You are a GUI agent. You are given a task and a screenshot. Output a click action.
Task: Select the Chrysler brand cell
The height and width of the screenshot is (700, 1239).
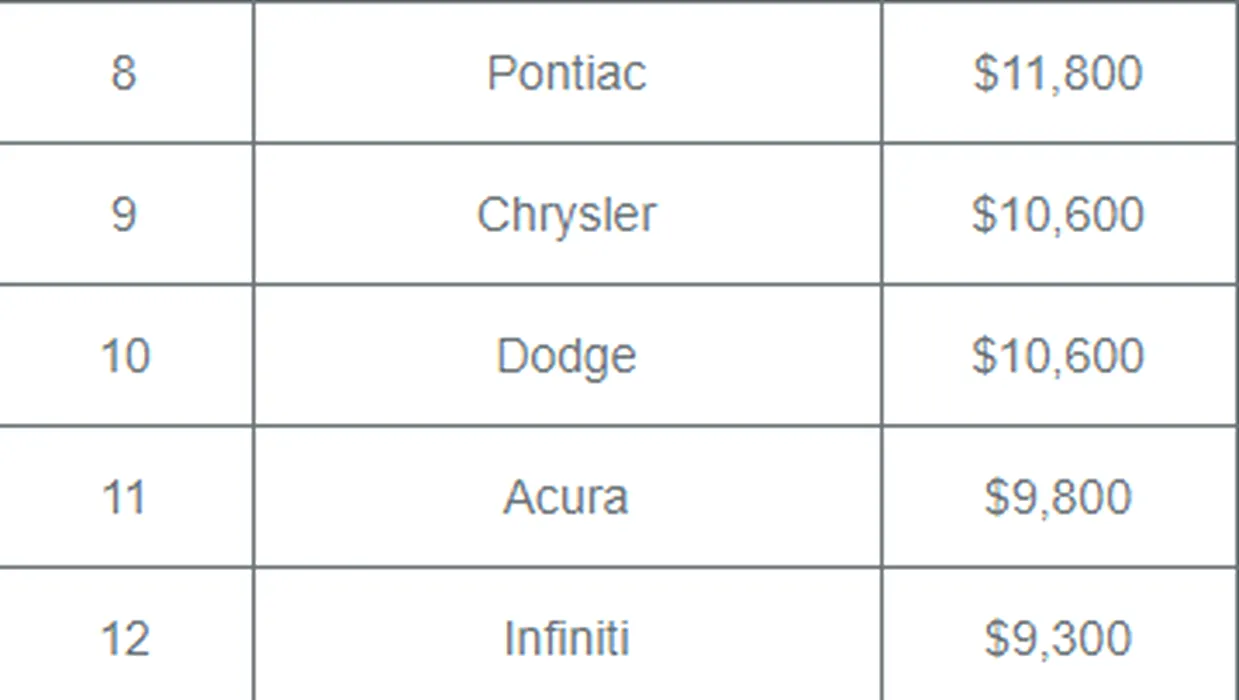[x=567, y=214]
